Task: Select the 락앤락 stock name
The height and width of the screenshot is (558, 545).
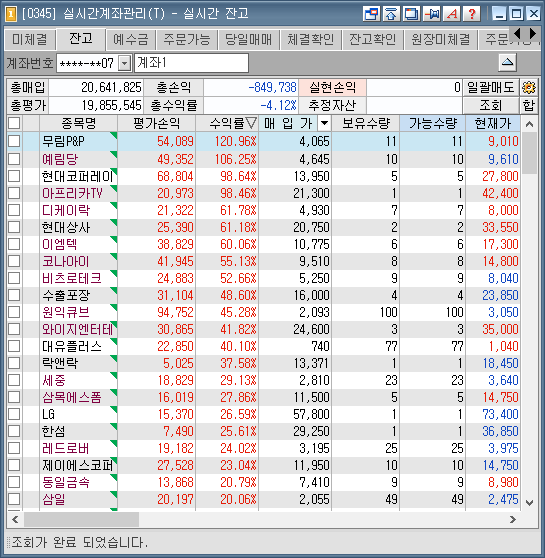Action: (60, 363)
